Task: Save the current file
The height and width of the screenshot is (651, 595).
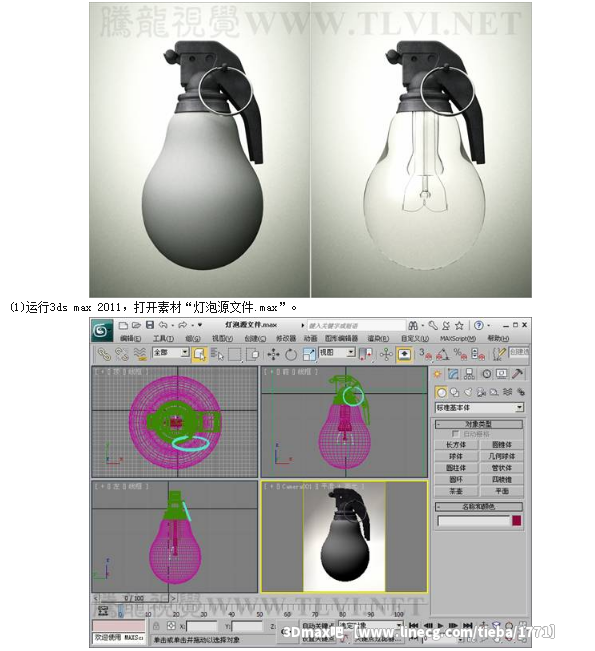Action: pyautogui.click(x=149, y=325)
